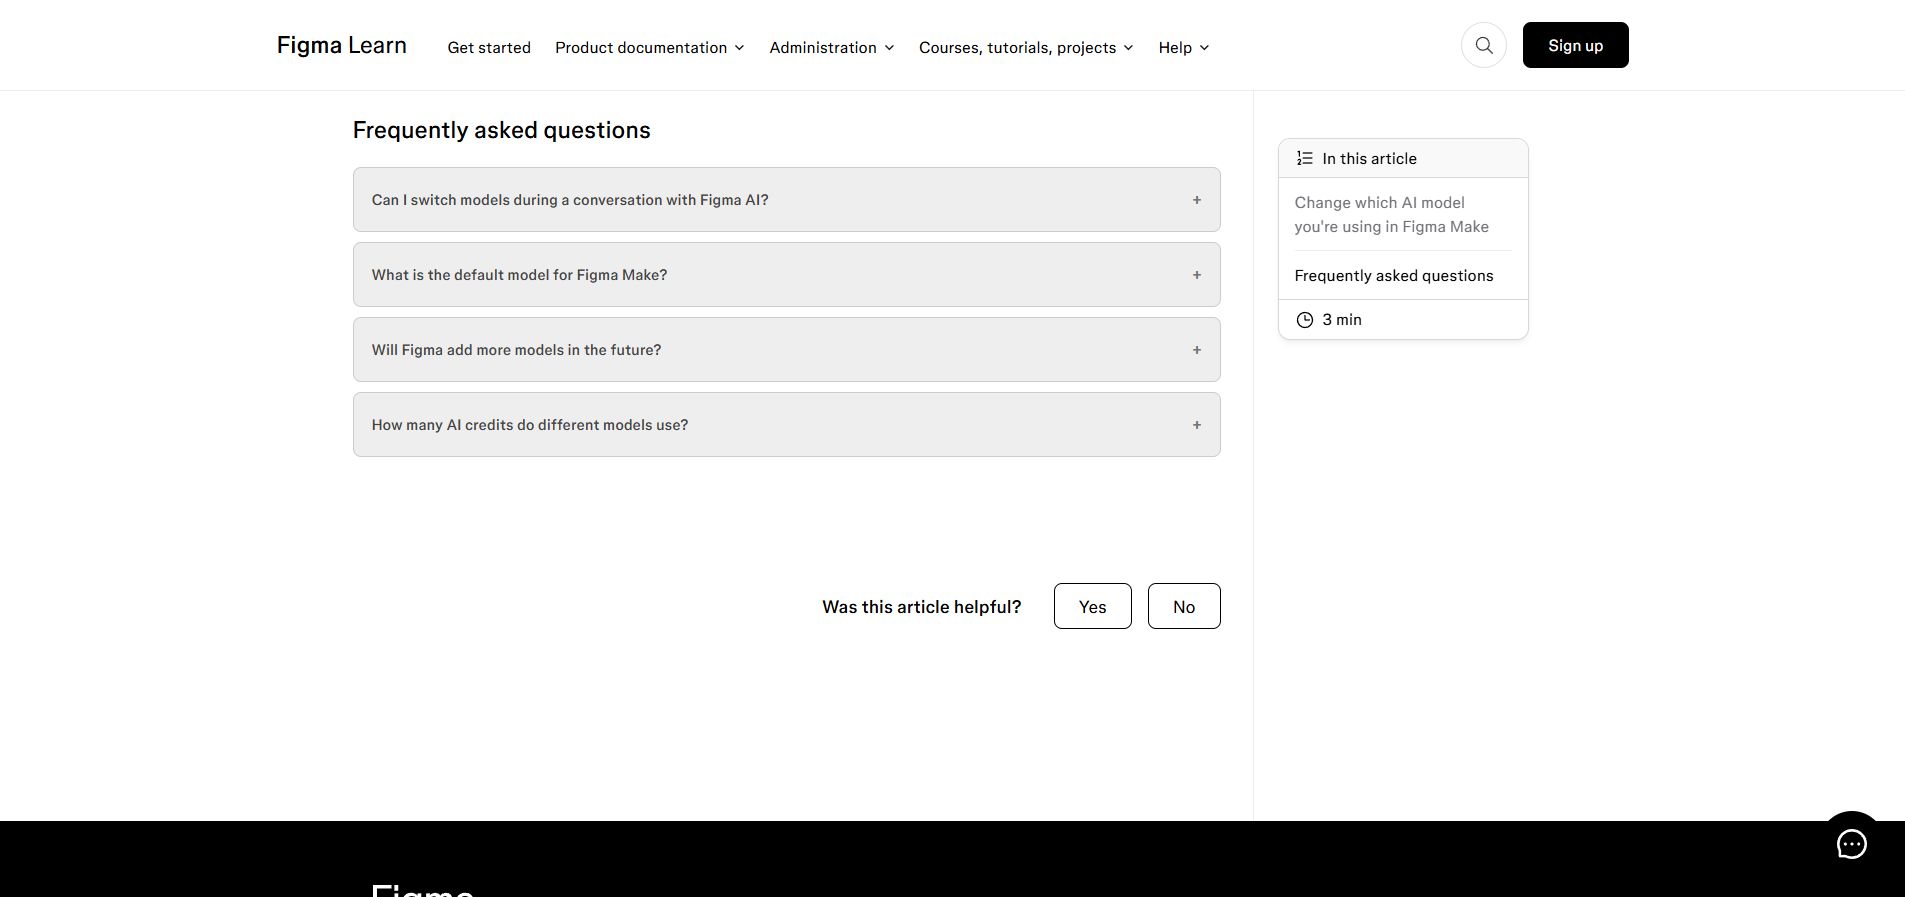
Task: Click the Sign up button
Action: tap(1575, 45)
